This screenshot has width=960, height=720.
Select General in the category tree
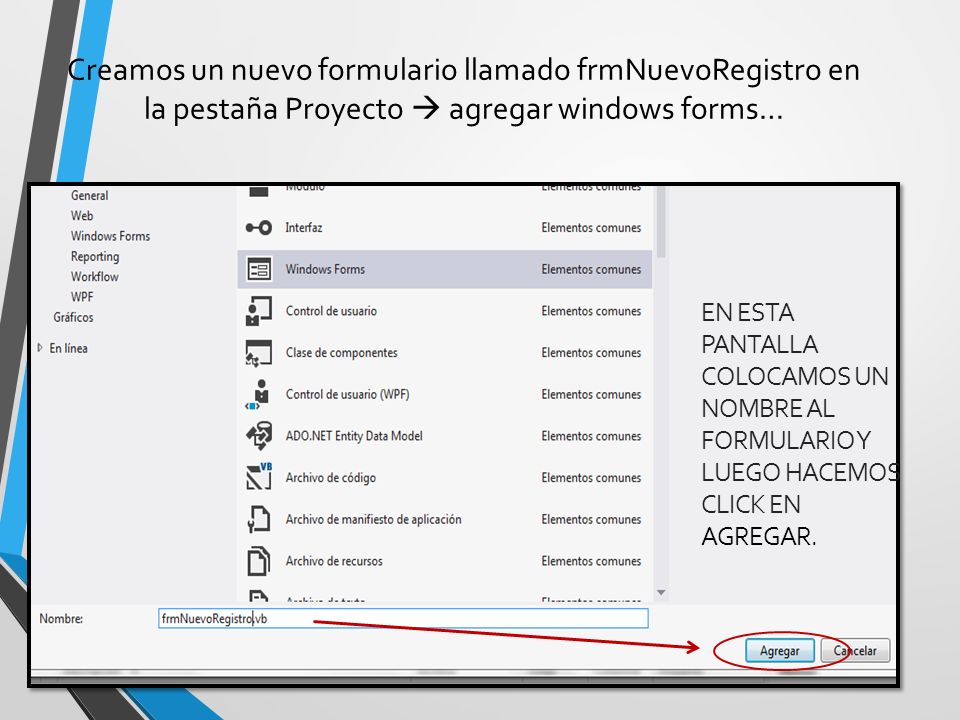(x=89, y=195)
